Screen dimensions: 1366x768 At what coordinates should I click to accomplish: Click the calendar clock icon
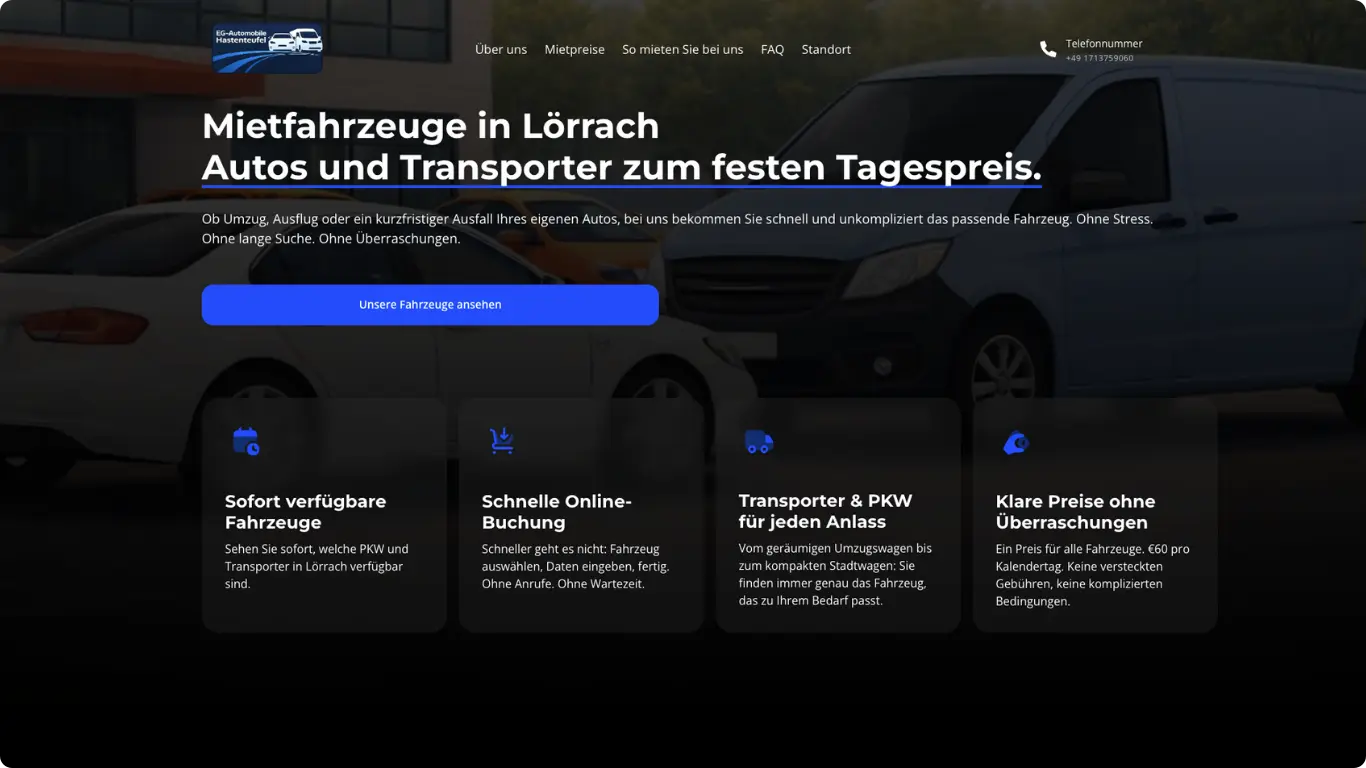point(246,441)
